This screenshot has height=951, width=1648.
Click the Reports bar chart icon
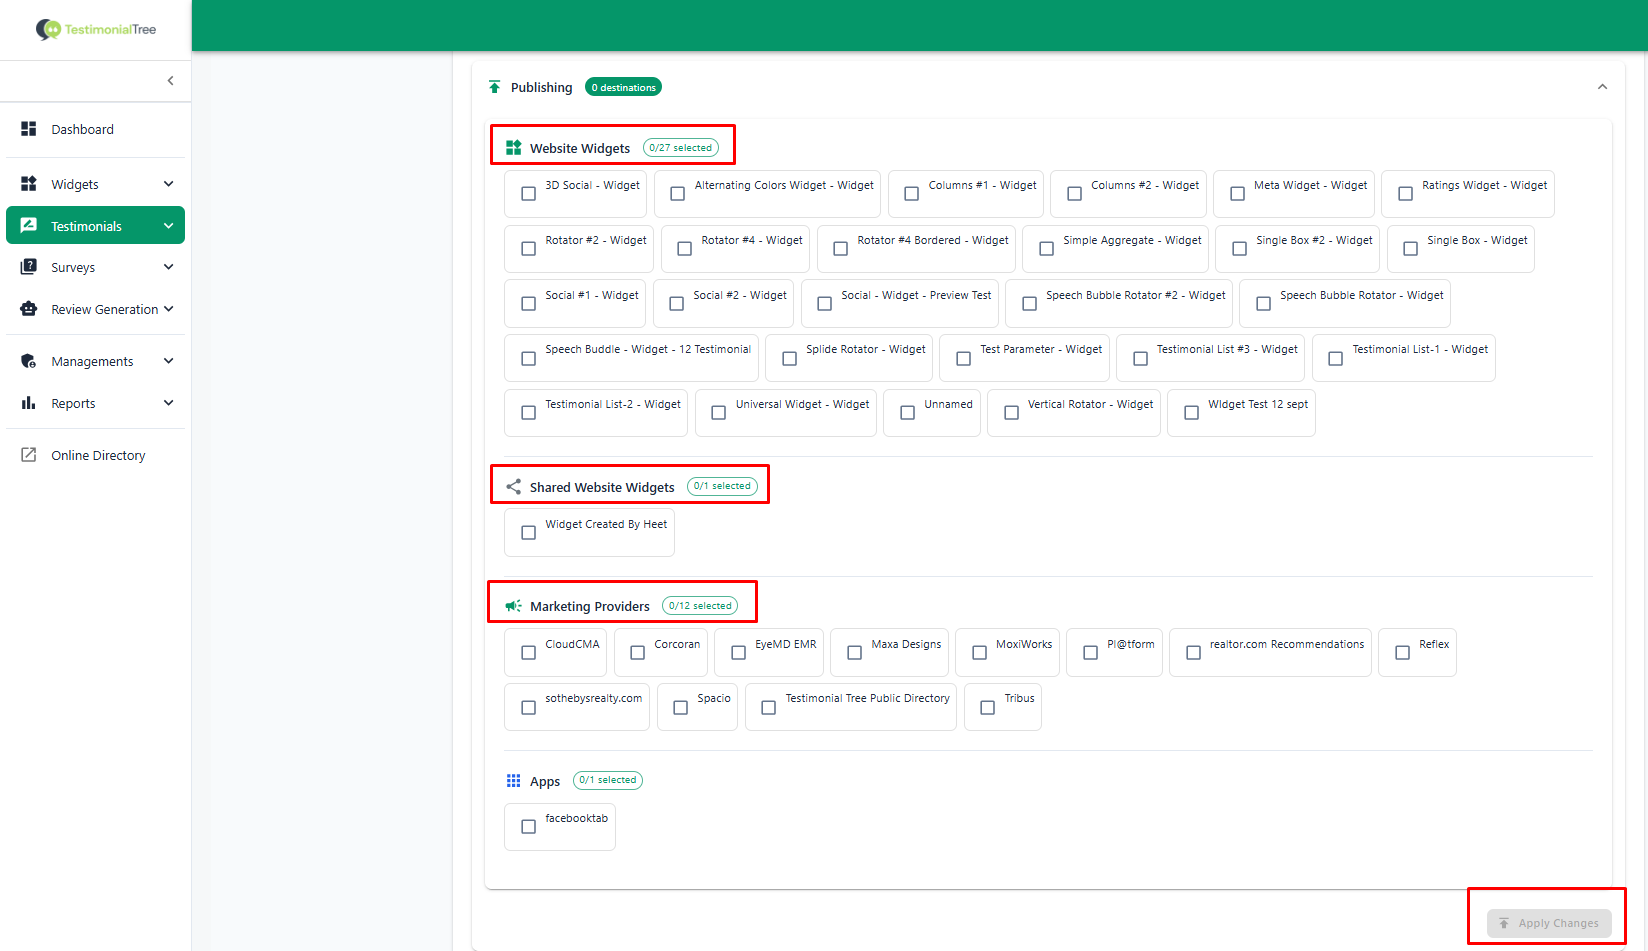[x=29, y=403]
